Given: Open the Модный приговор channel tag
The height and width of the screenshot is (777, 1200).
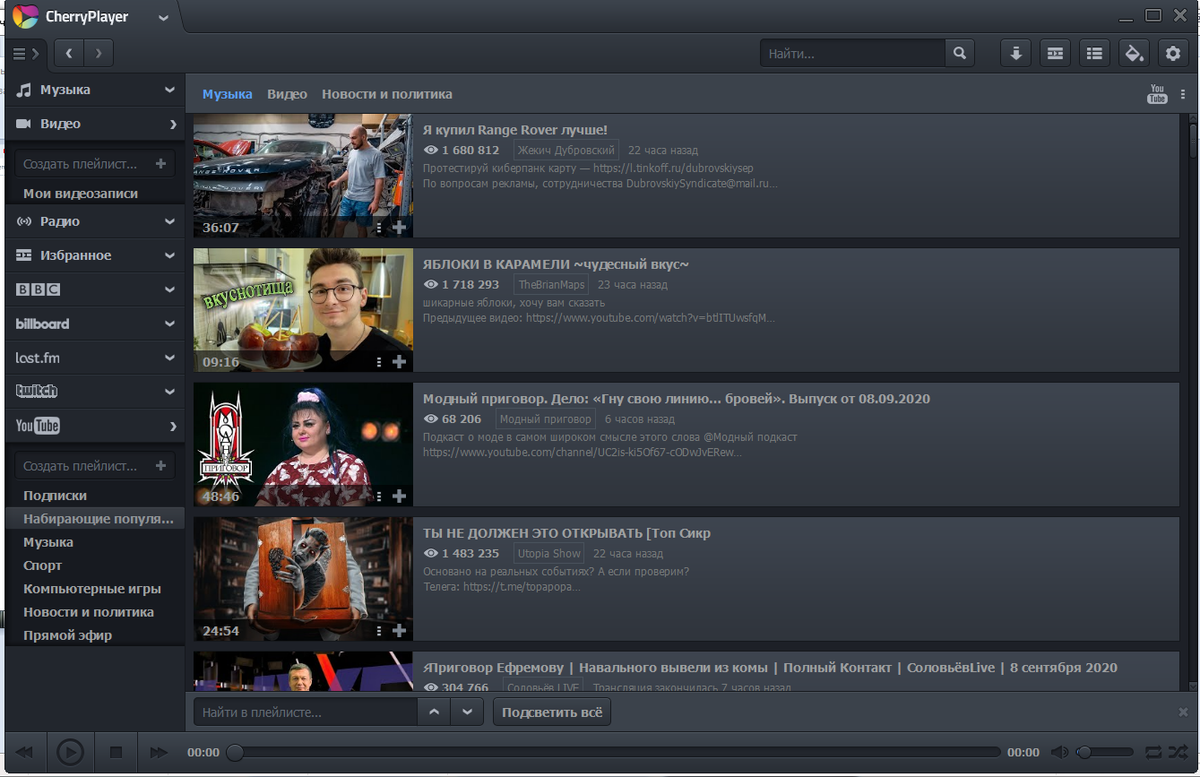Looking at the screenshot, I should click(545, 419).
